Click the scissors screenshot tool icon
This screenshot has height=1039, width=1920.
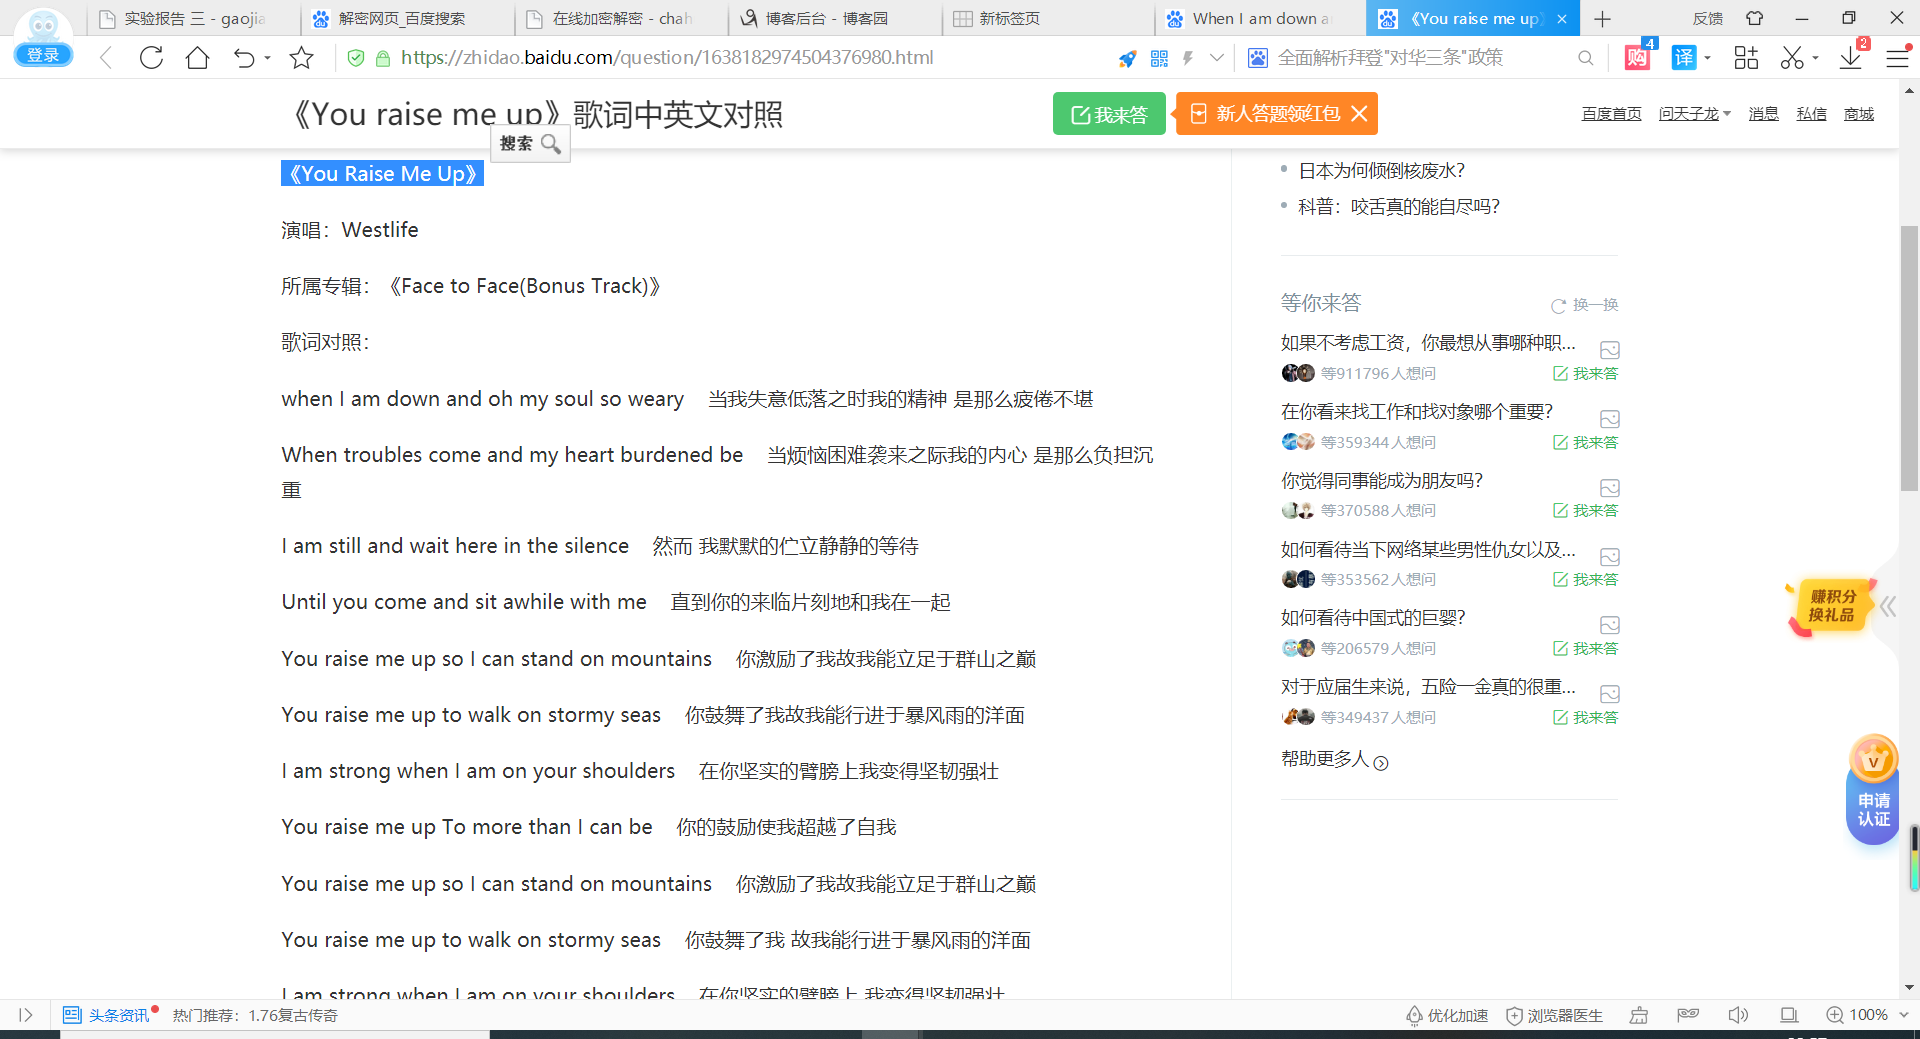pos(1792,58)
